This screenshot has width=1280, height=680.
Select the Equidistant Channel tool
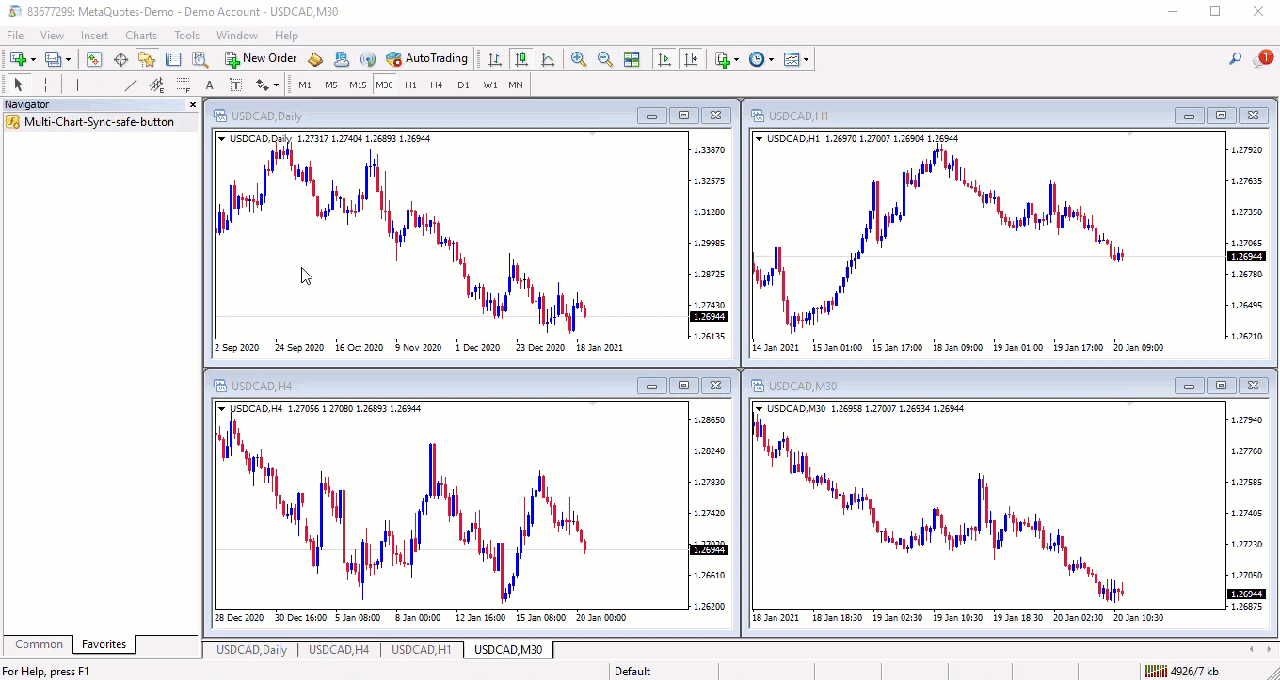[157, 85]
